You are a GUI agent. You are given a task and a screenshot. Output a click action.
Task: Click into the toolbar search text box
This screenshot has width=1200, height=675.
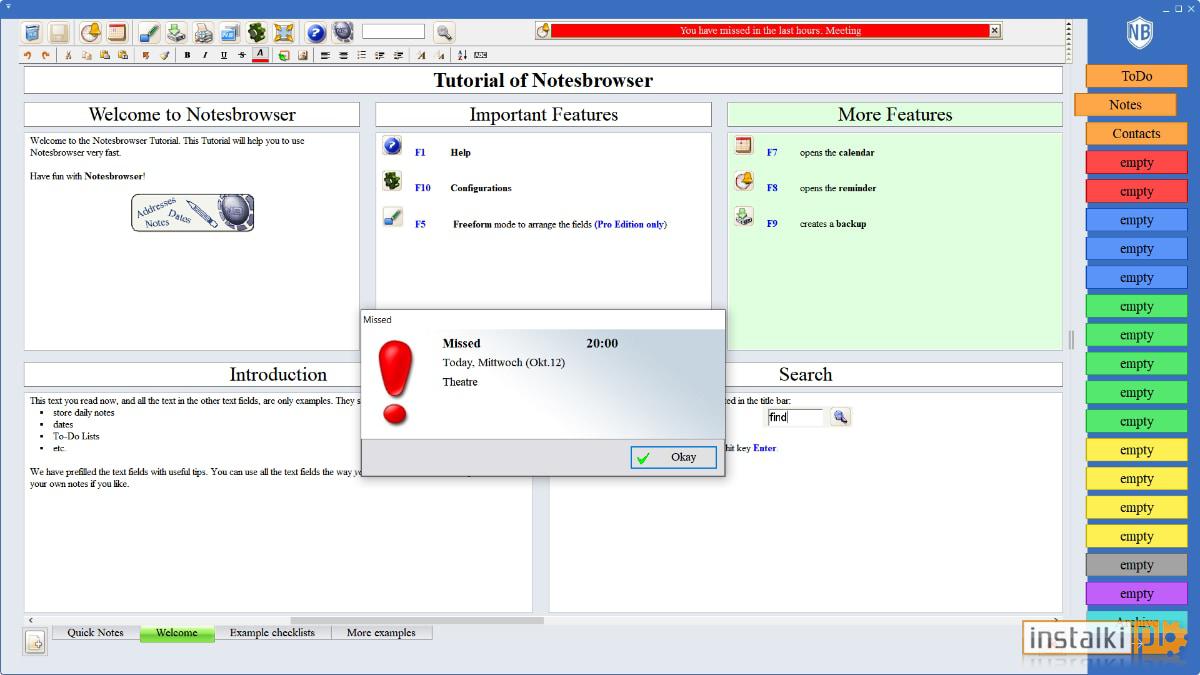(x=393, y=32)
